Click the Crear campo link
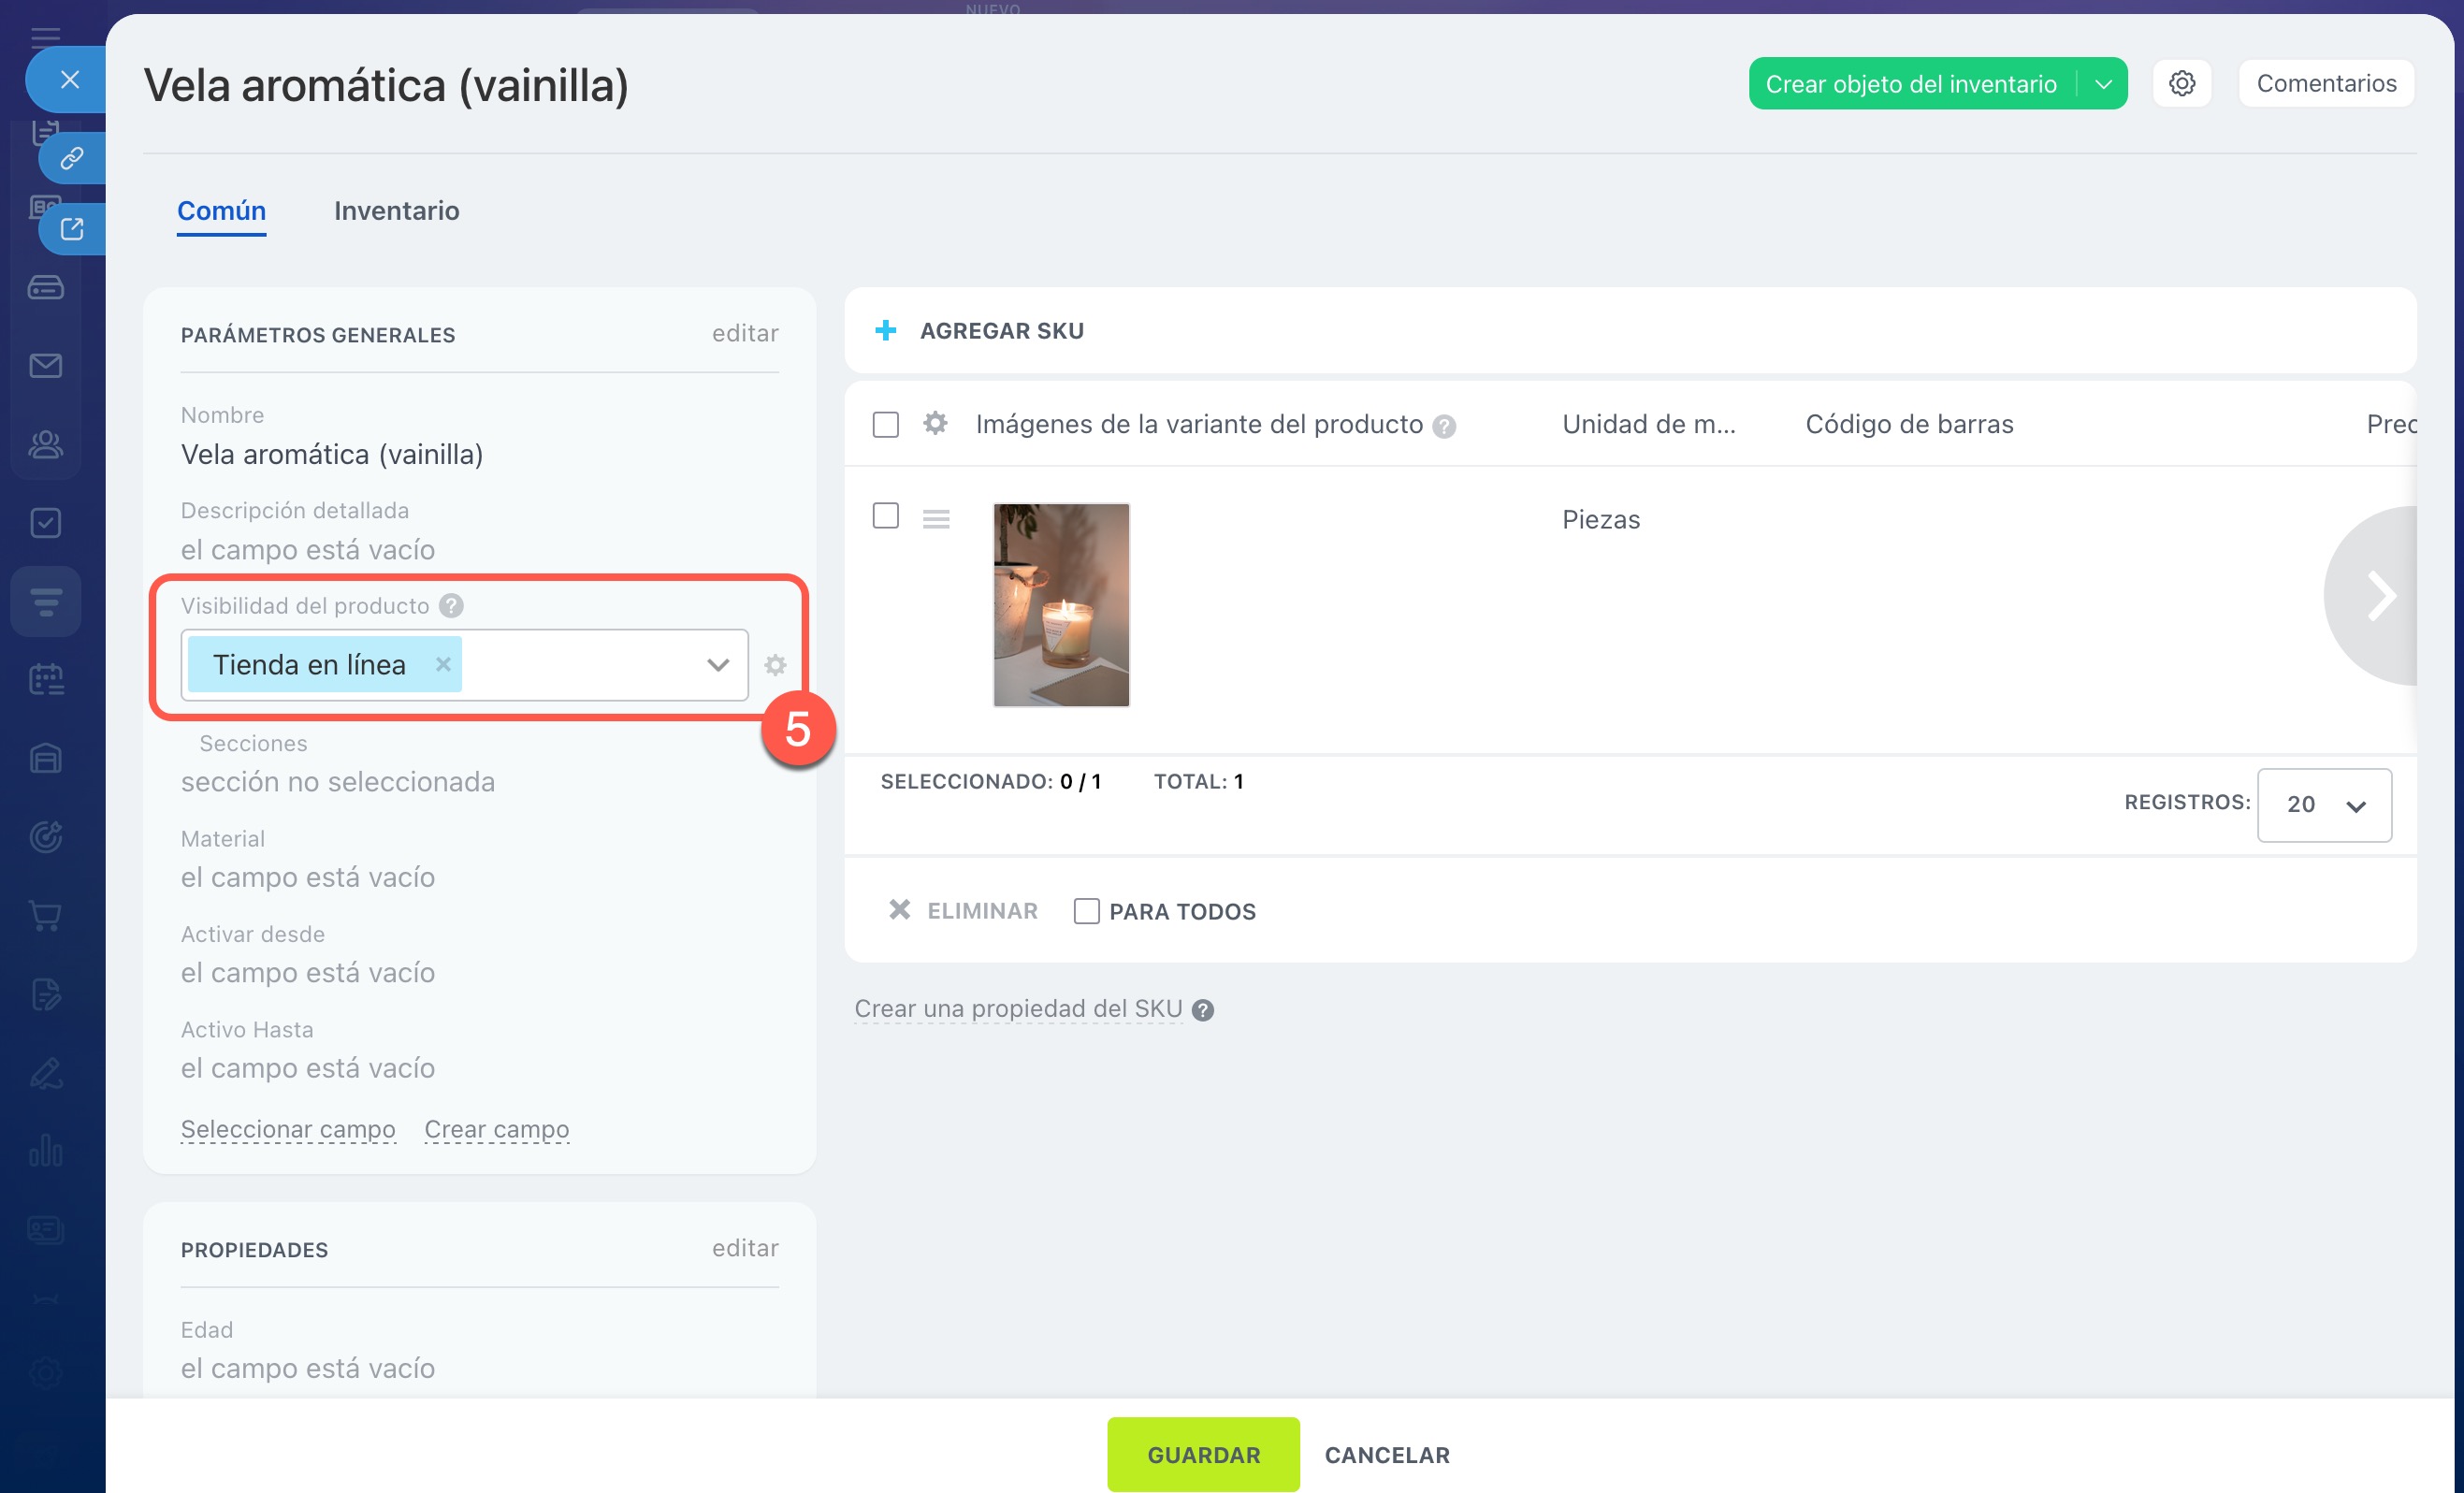2464x1493 pixels. click(x=496, y=1129)
